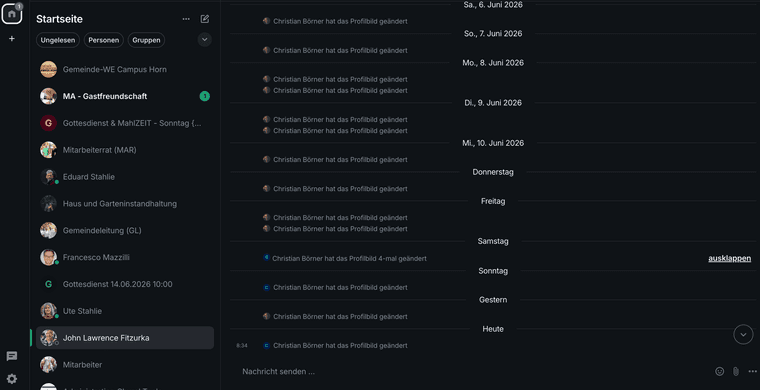Viewport: 760px width, 390px height.
Task: Click Gemeinde-WE Campus Horn avatar
Action: click(x=48, y=69)
